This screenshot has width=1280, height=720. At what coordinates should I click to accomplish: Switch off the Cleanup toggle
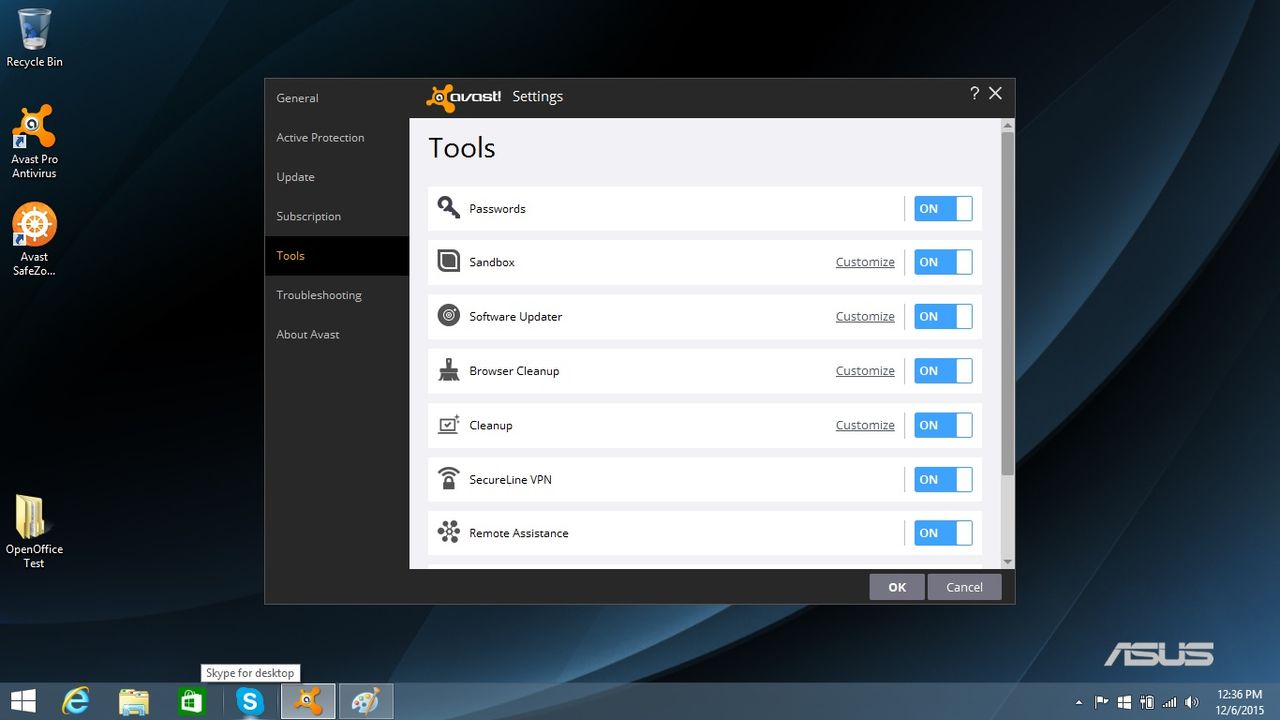click(x=943, y=425)
